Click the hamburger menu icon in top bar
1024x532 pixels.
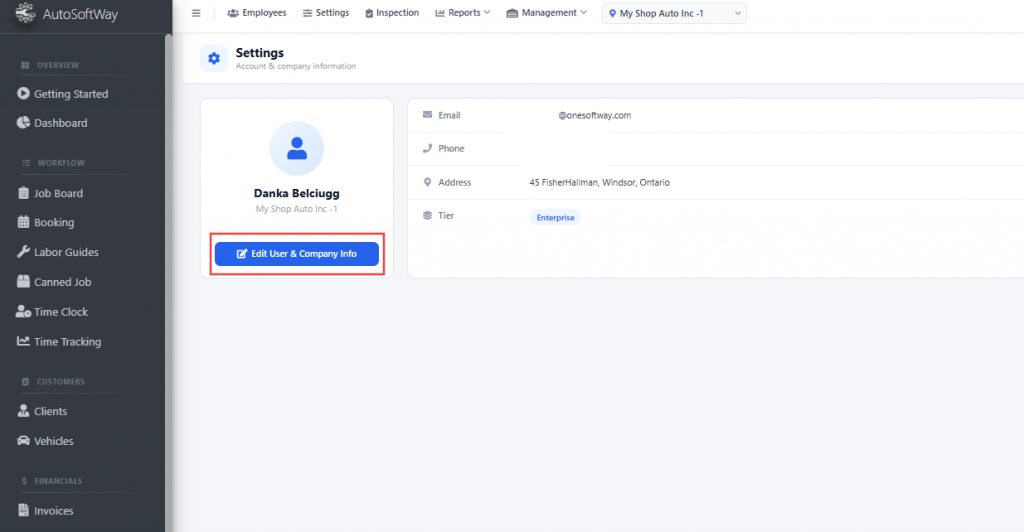(x=196, y=13)
